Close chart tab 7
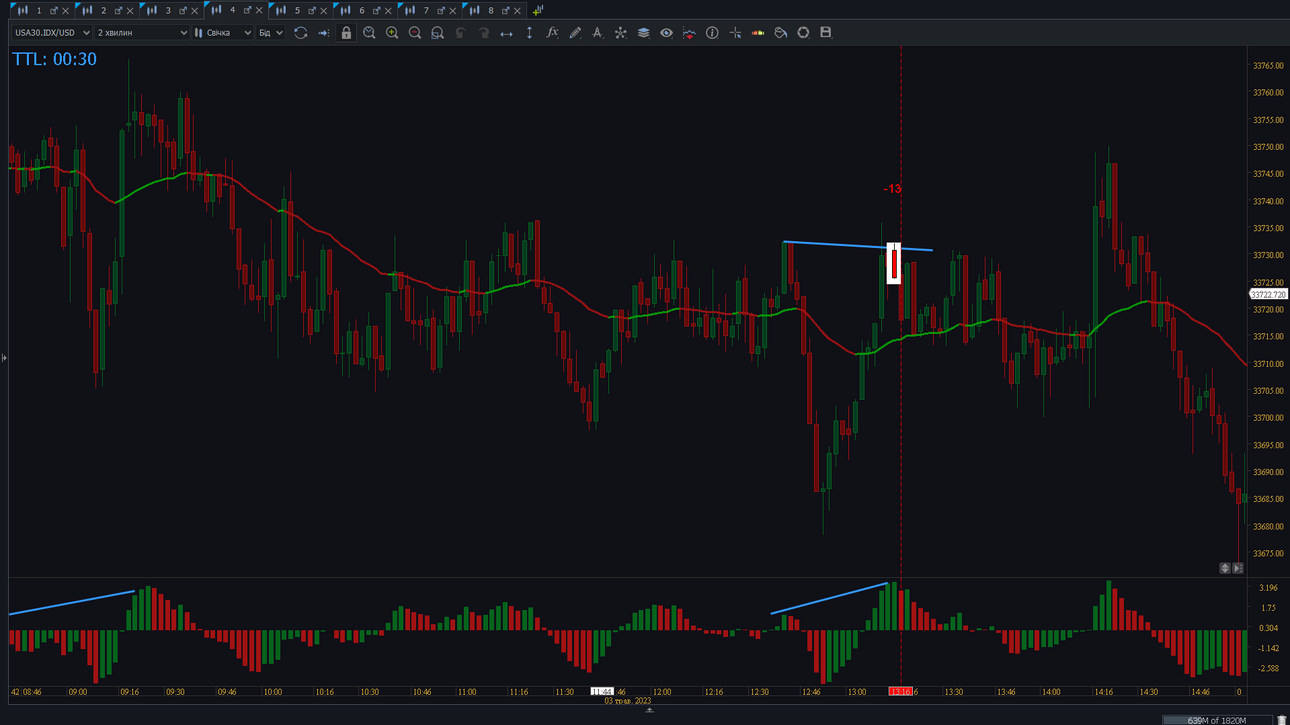 coord(452,10)
